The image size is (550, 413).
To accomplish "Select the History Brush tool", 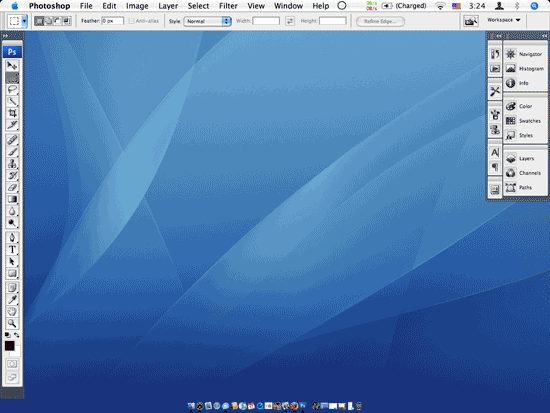I will tap(12, 175).
